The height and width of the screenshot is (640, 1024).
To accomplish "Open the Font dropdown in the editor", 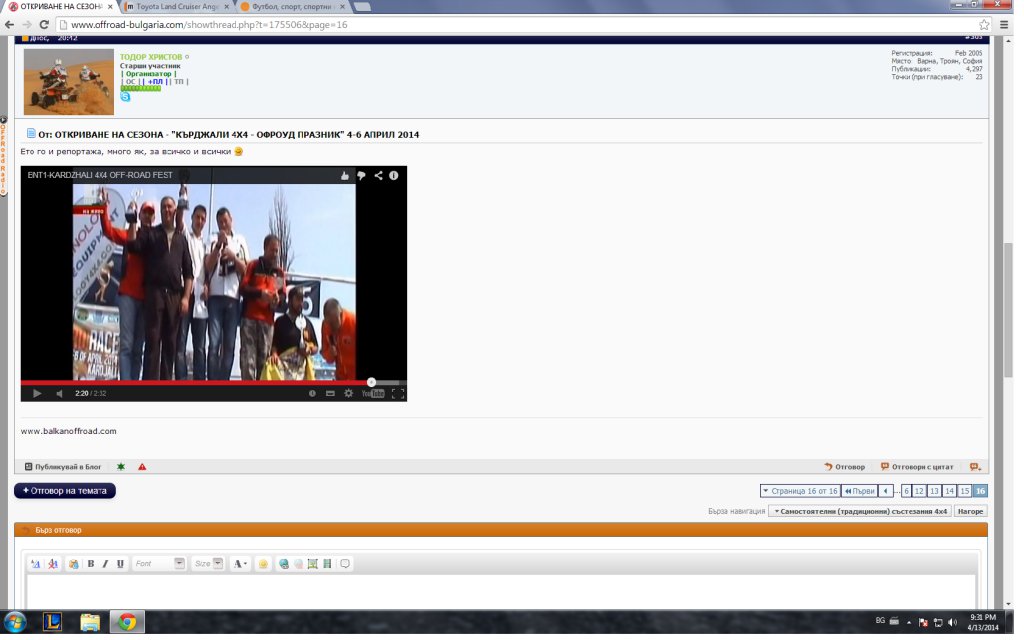I will pyautogui.click(x=159, y=564).
